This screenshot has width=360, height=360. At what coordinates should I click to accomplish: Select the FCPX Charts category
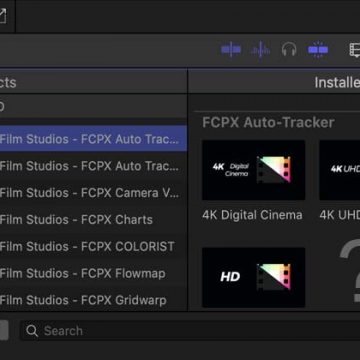pyautogui.click(x=93, y=220)
